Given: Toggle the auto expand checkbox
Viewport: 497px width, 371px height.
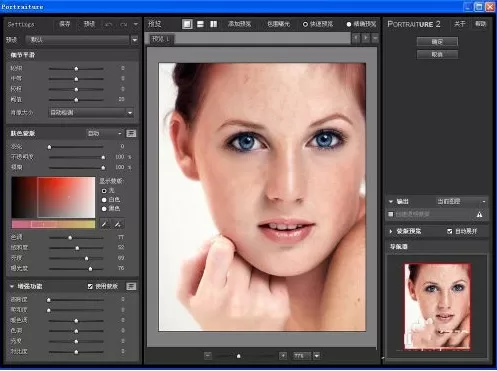Looking at the screenshot, I should 450,231.
